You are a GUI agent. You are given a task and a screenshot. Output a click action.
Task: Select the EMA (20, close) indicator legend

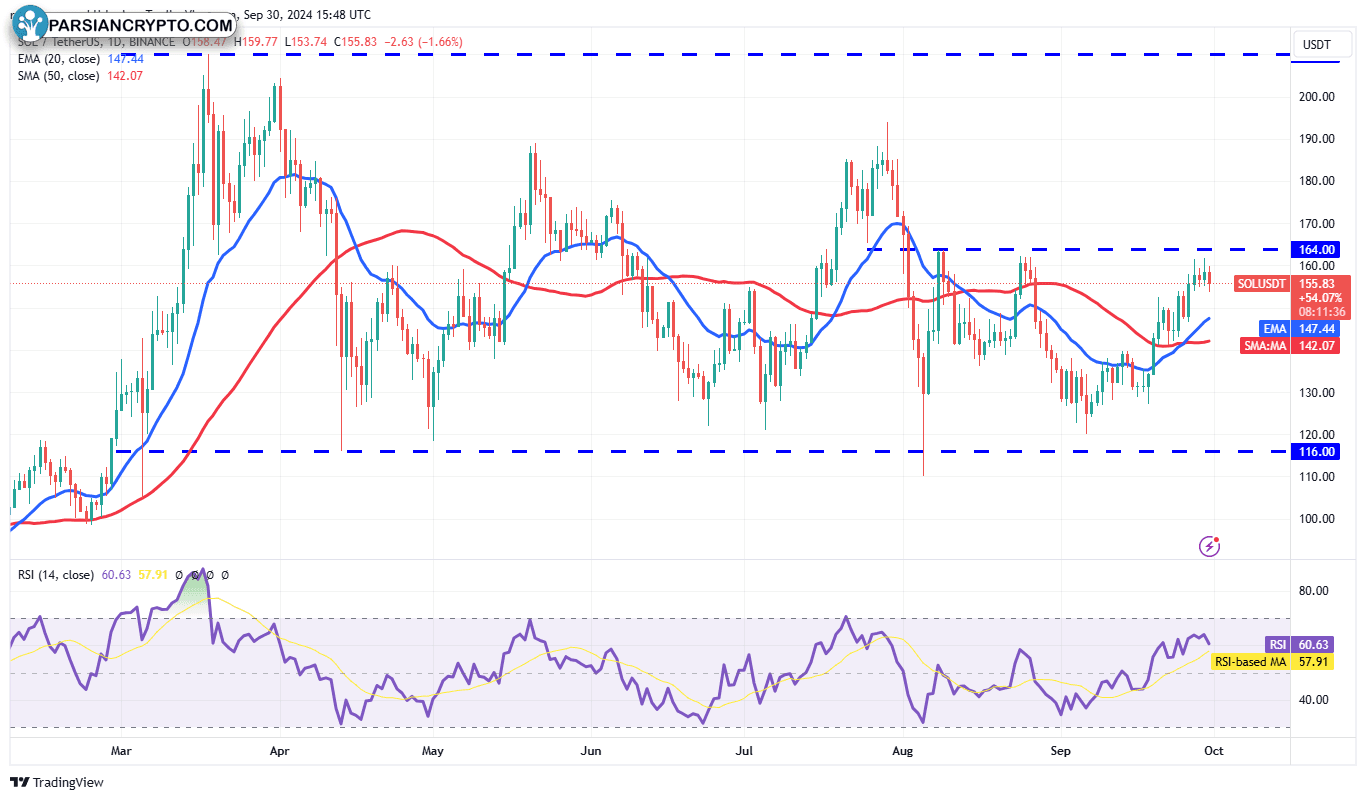(59, 59)
